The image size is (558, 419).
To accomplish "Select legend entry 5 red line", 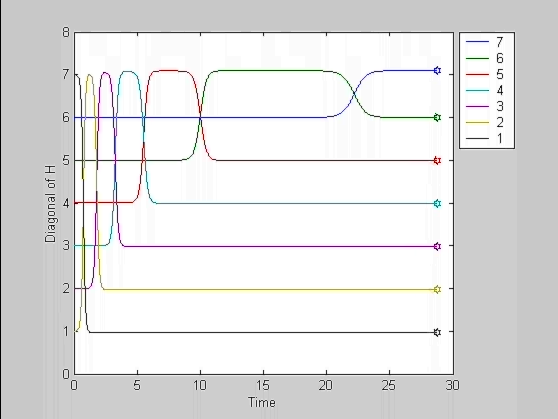I will (x=485, y=74).
